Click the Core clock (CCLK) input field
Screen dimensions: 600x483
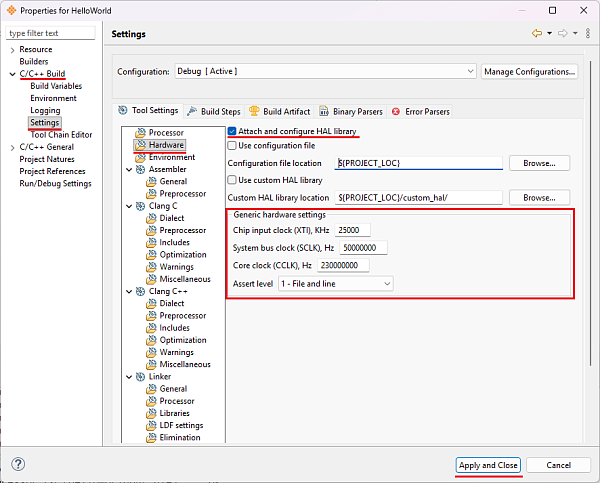[343, 266]
